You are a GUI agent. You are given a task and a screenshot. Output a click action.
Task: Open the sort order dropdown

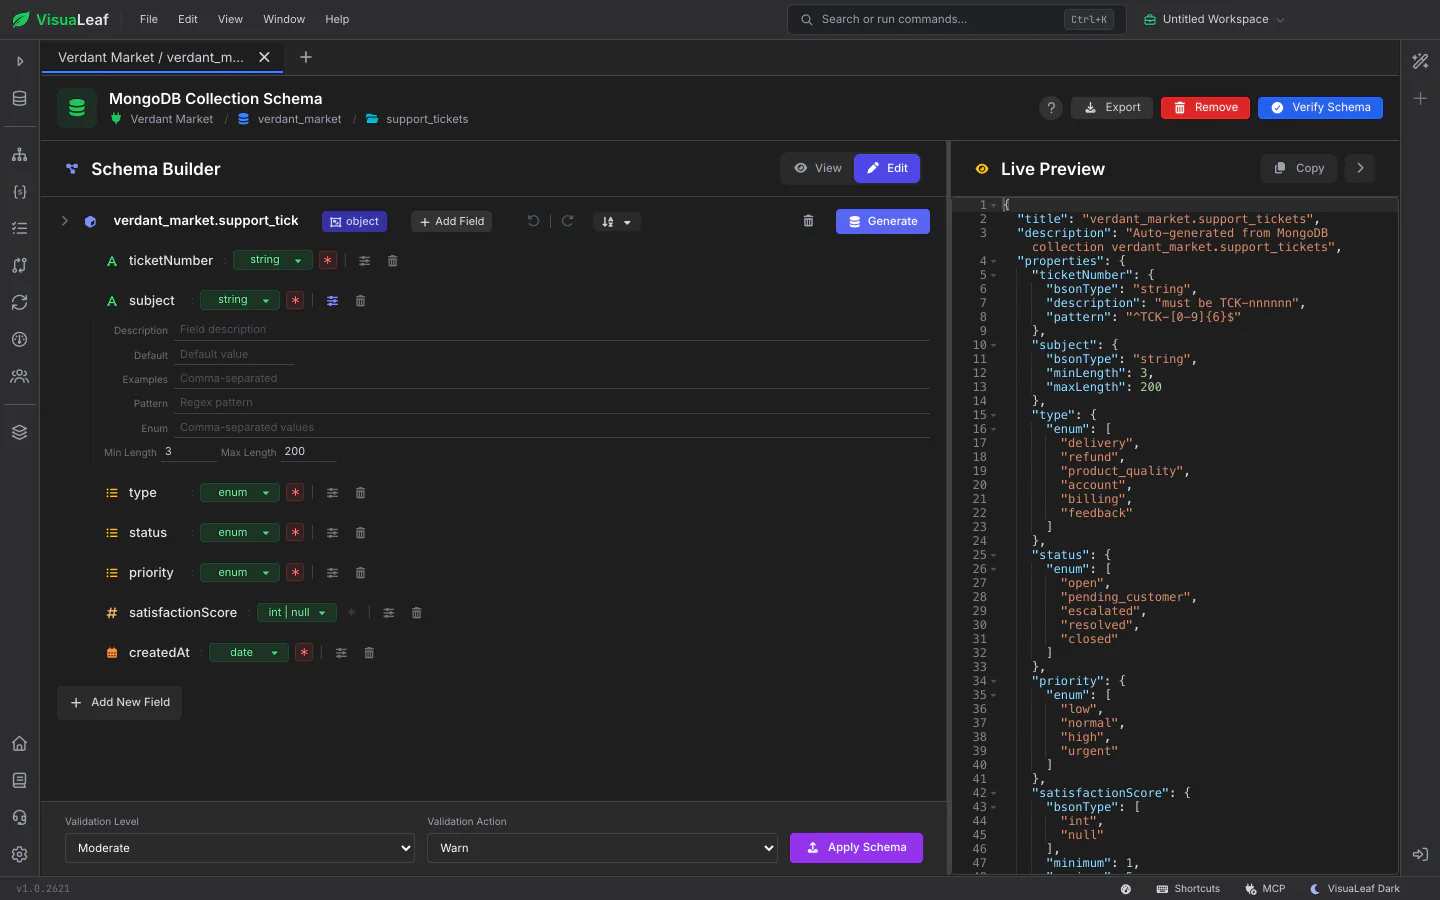click(617, 222)
